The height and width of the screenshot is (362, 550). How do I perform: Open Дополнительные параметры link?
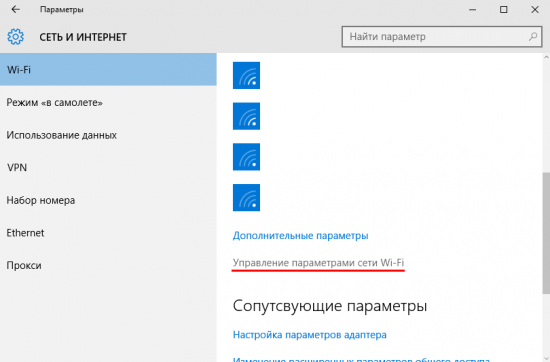300,235
